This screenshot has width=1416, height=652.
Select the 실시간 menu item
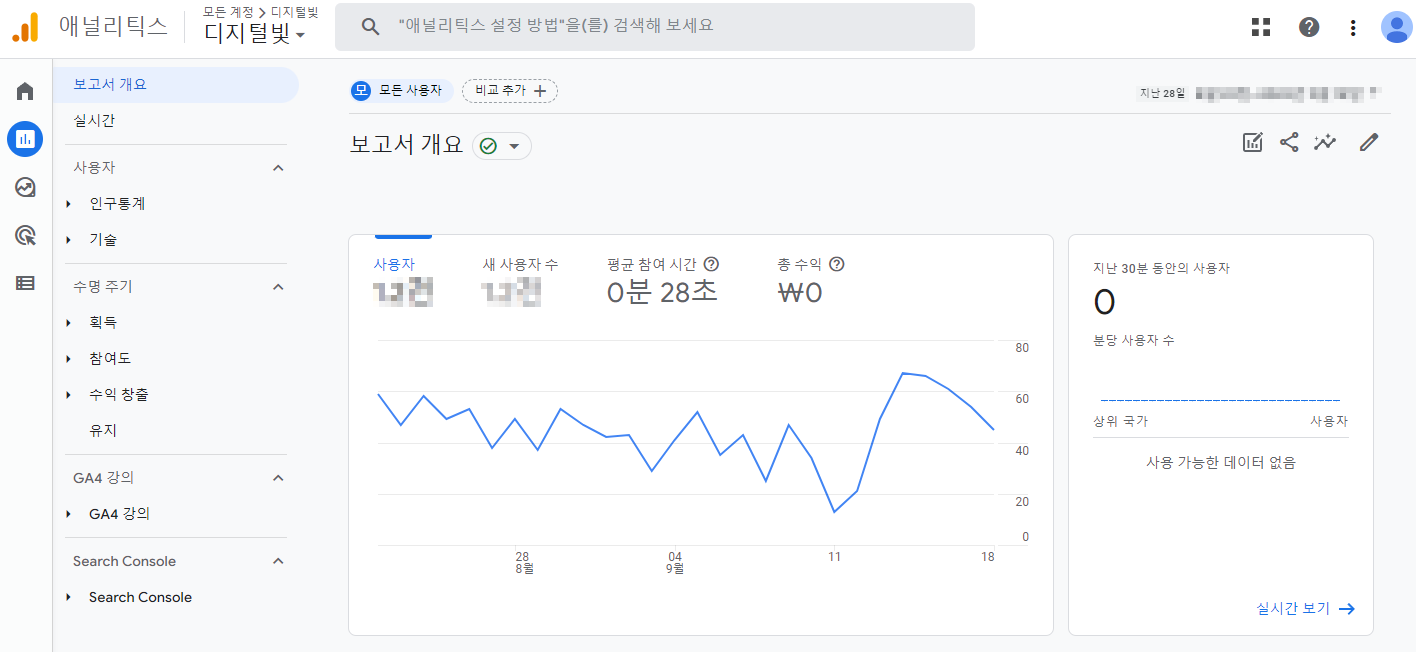[94, 120]
